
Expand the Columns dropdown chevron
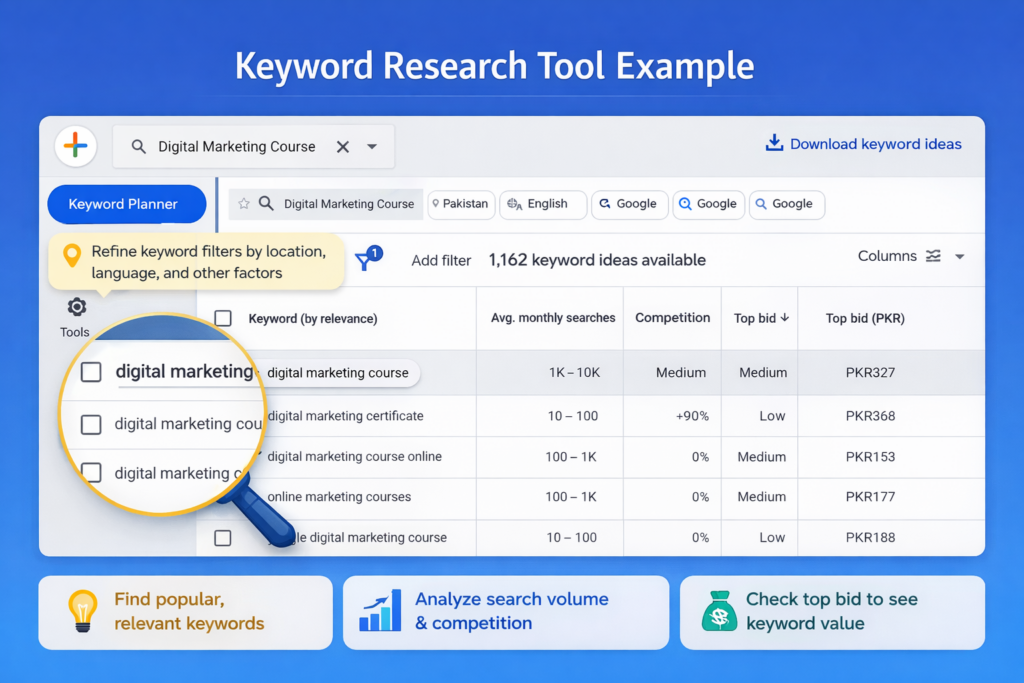958,256
